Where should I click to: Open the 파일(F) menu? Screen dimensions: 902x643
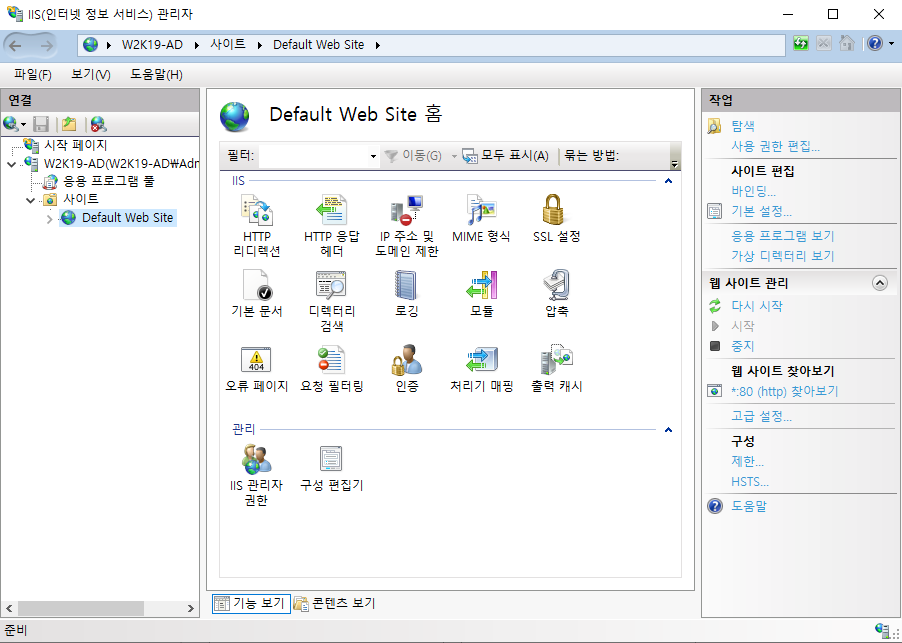tap(33, 74)
